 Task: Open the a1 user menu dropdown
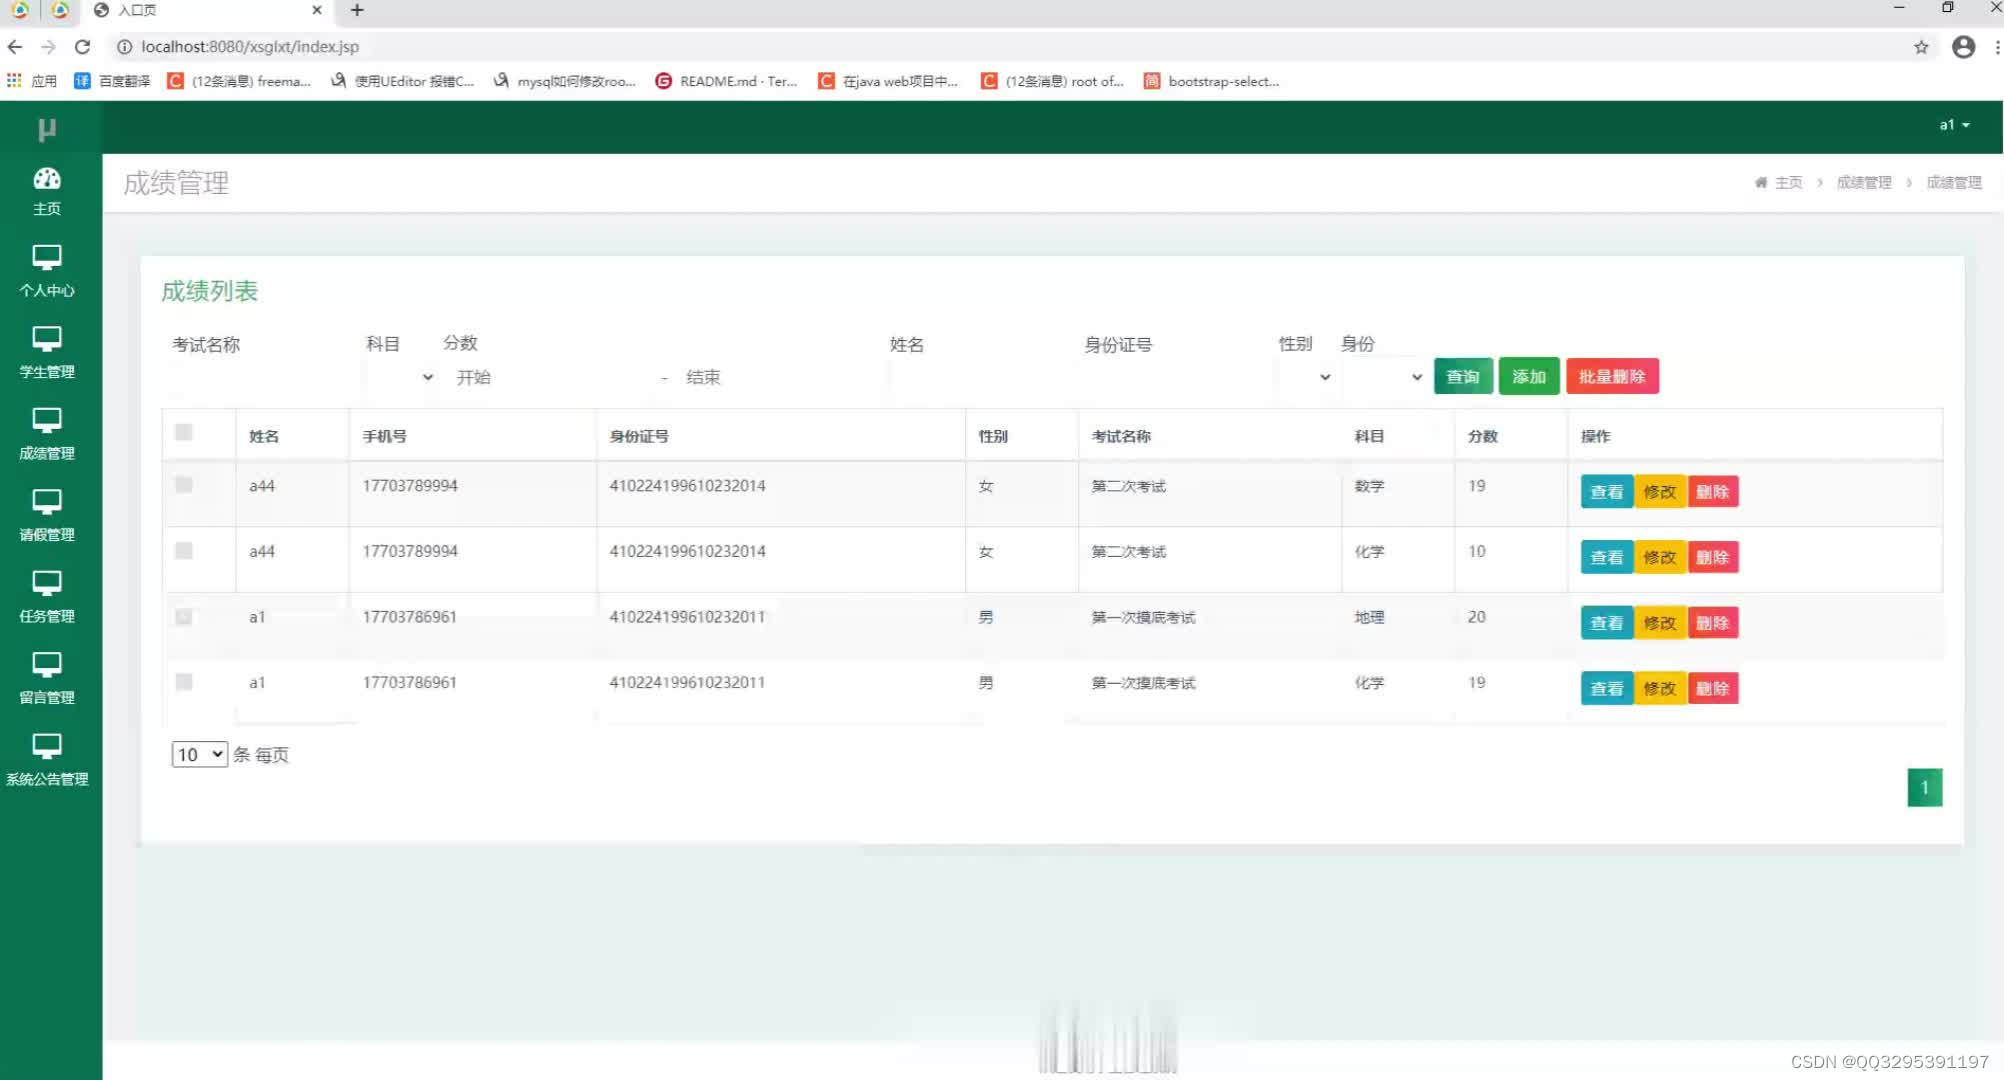1954,125
